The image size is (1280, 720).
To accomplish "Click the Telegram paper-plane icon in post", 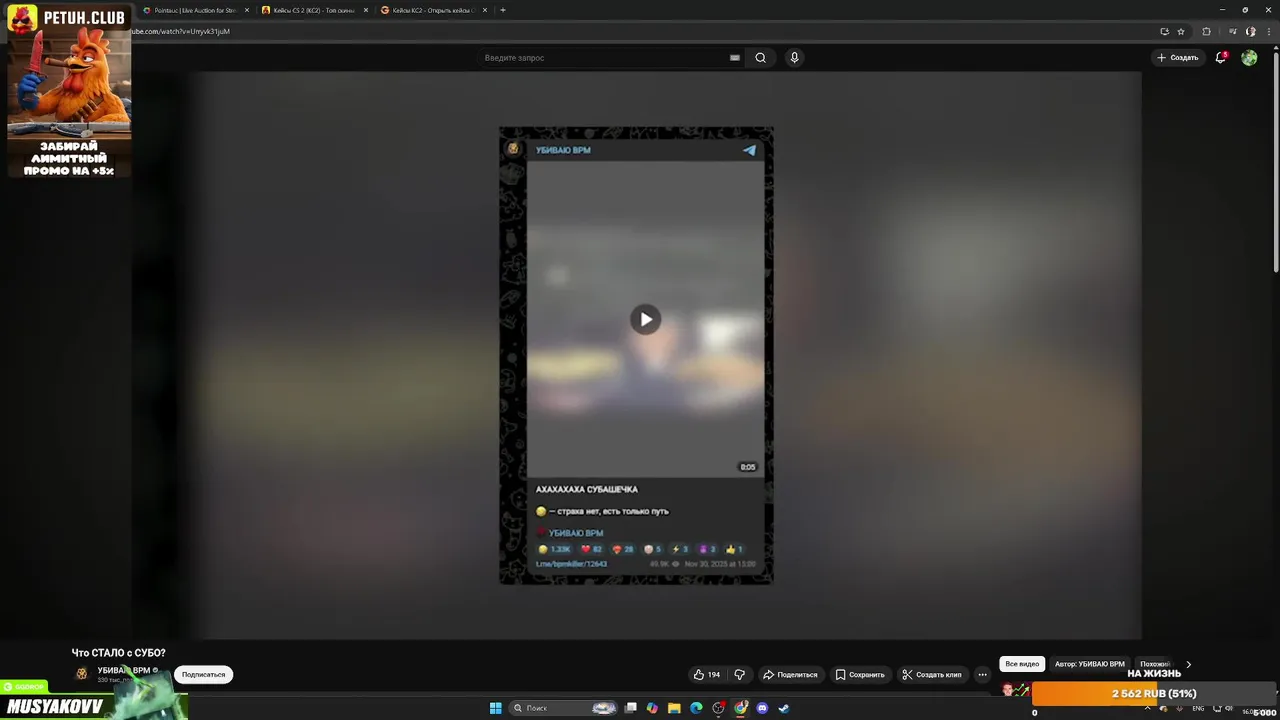I will pos(749,150).
